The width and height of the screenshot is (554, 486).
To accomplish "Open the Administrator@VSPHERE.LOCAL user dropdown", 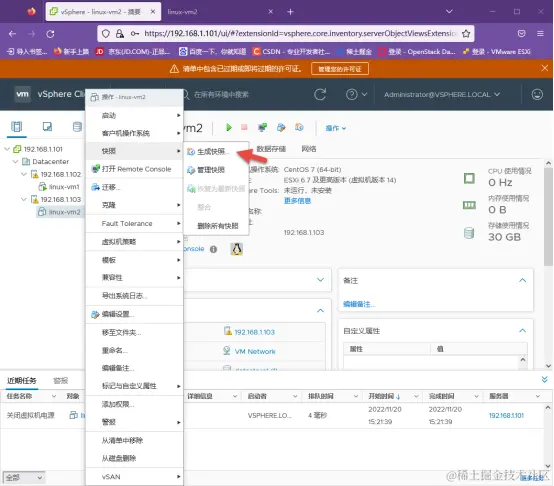I will coord(442,94).
